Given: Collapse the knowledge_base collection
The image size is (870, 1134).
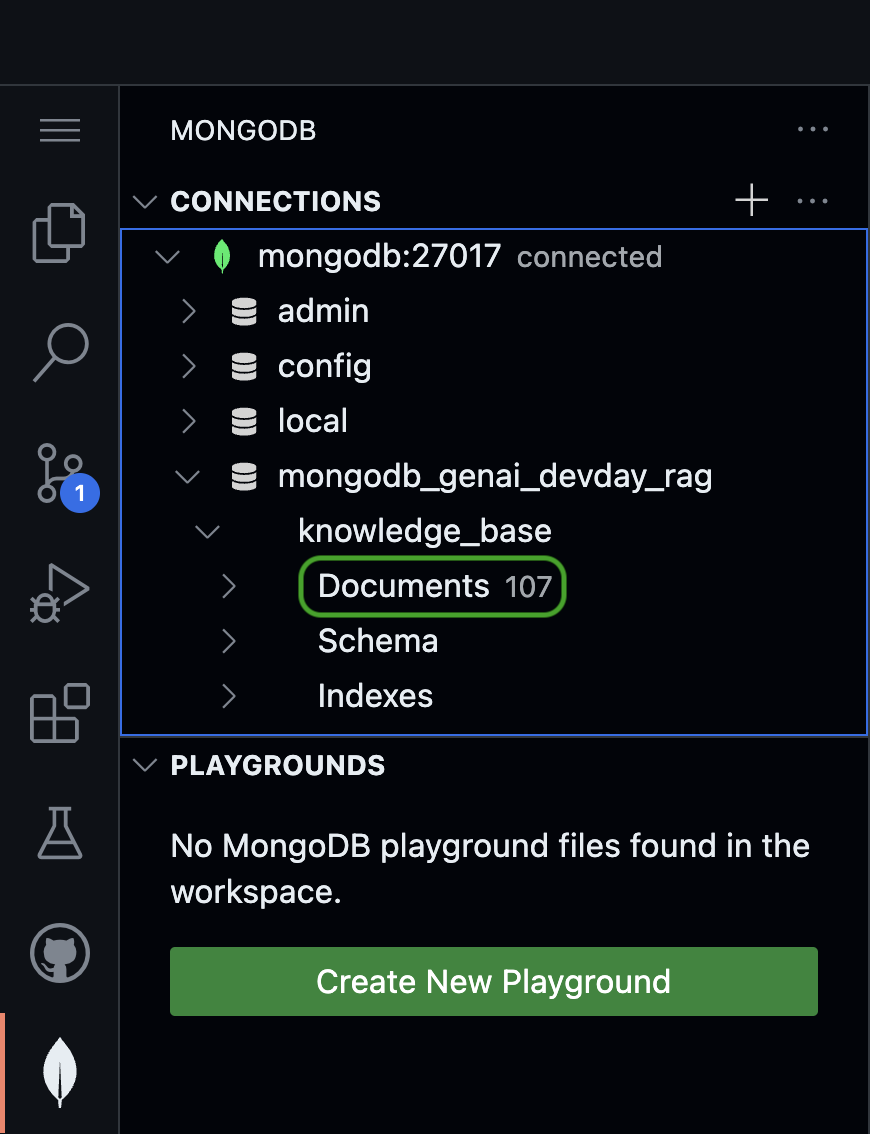Looking at the screenshot, I should click(208, 532).
